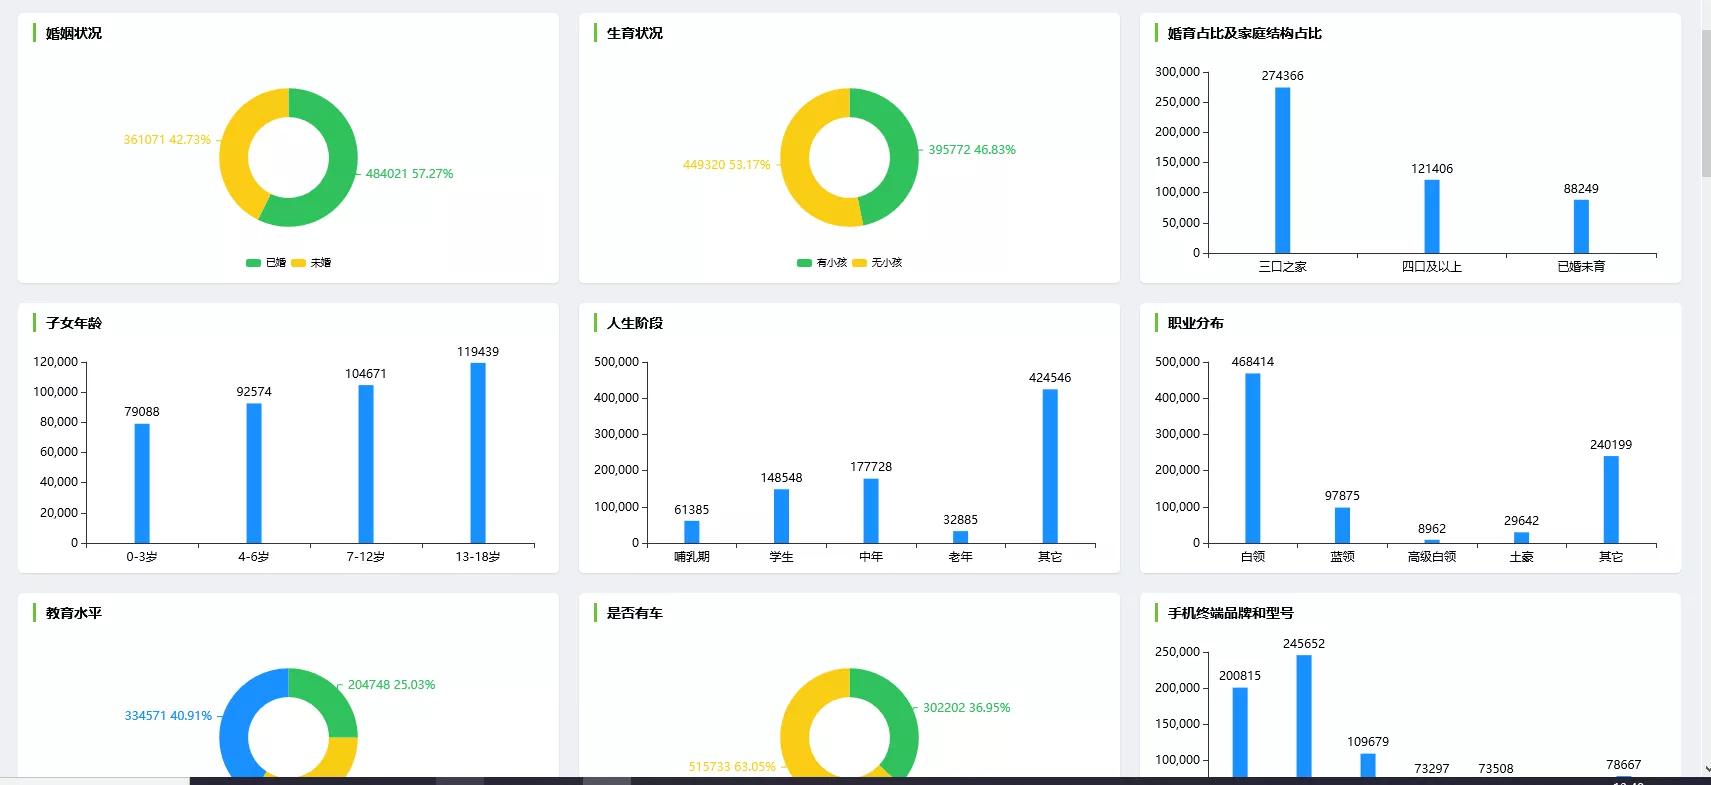Viewport: 1711px width, 785px height.
Task: Click the 老年 bar in 人生阶段
Action: click(x=960, y=537)
